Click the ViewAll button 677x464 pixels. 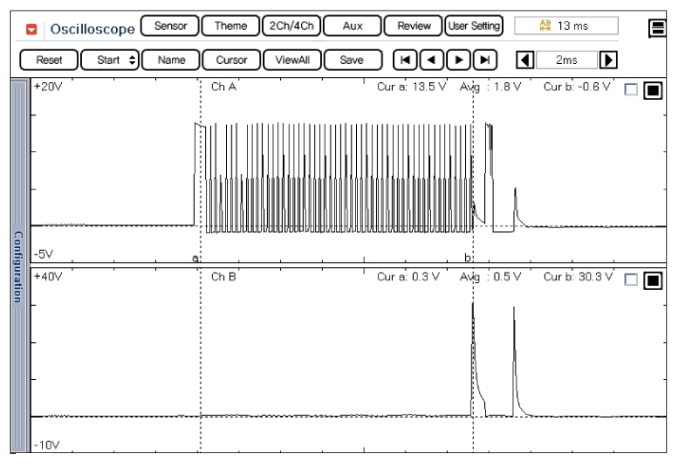tap(292, 60)
